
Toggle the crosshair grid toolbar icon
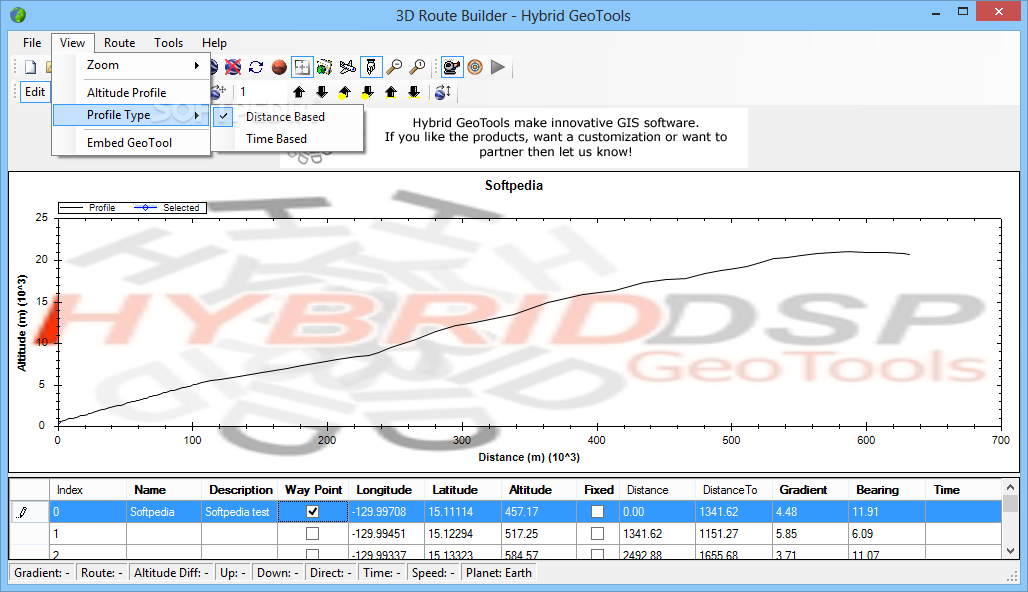pyautogui.click(x=302, y=67)
